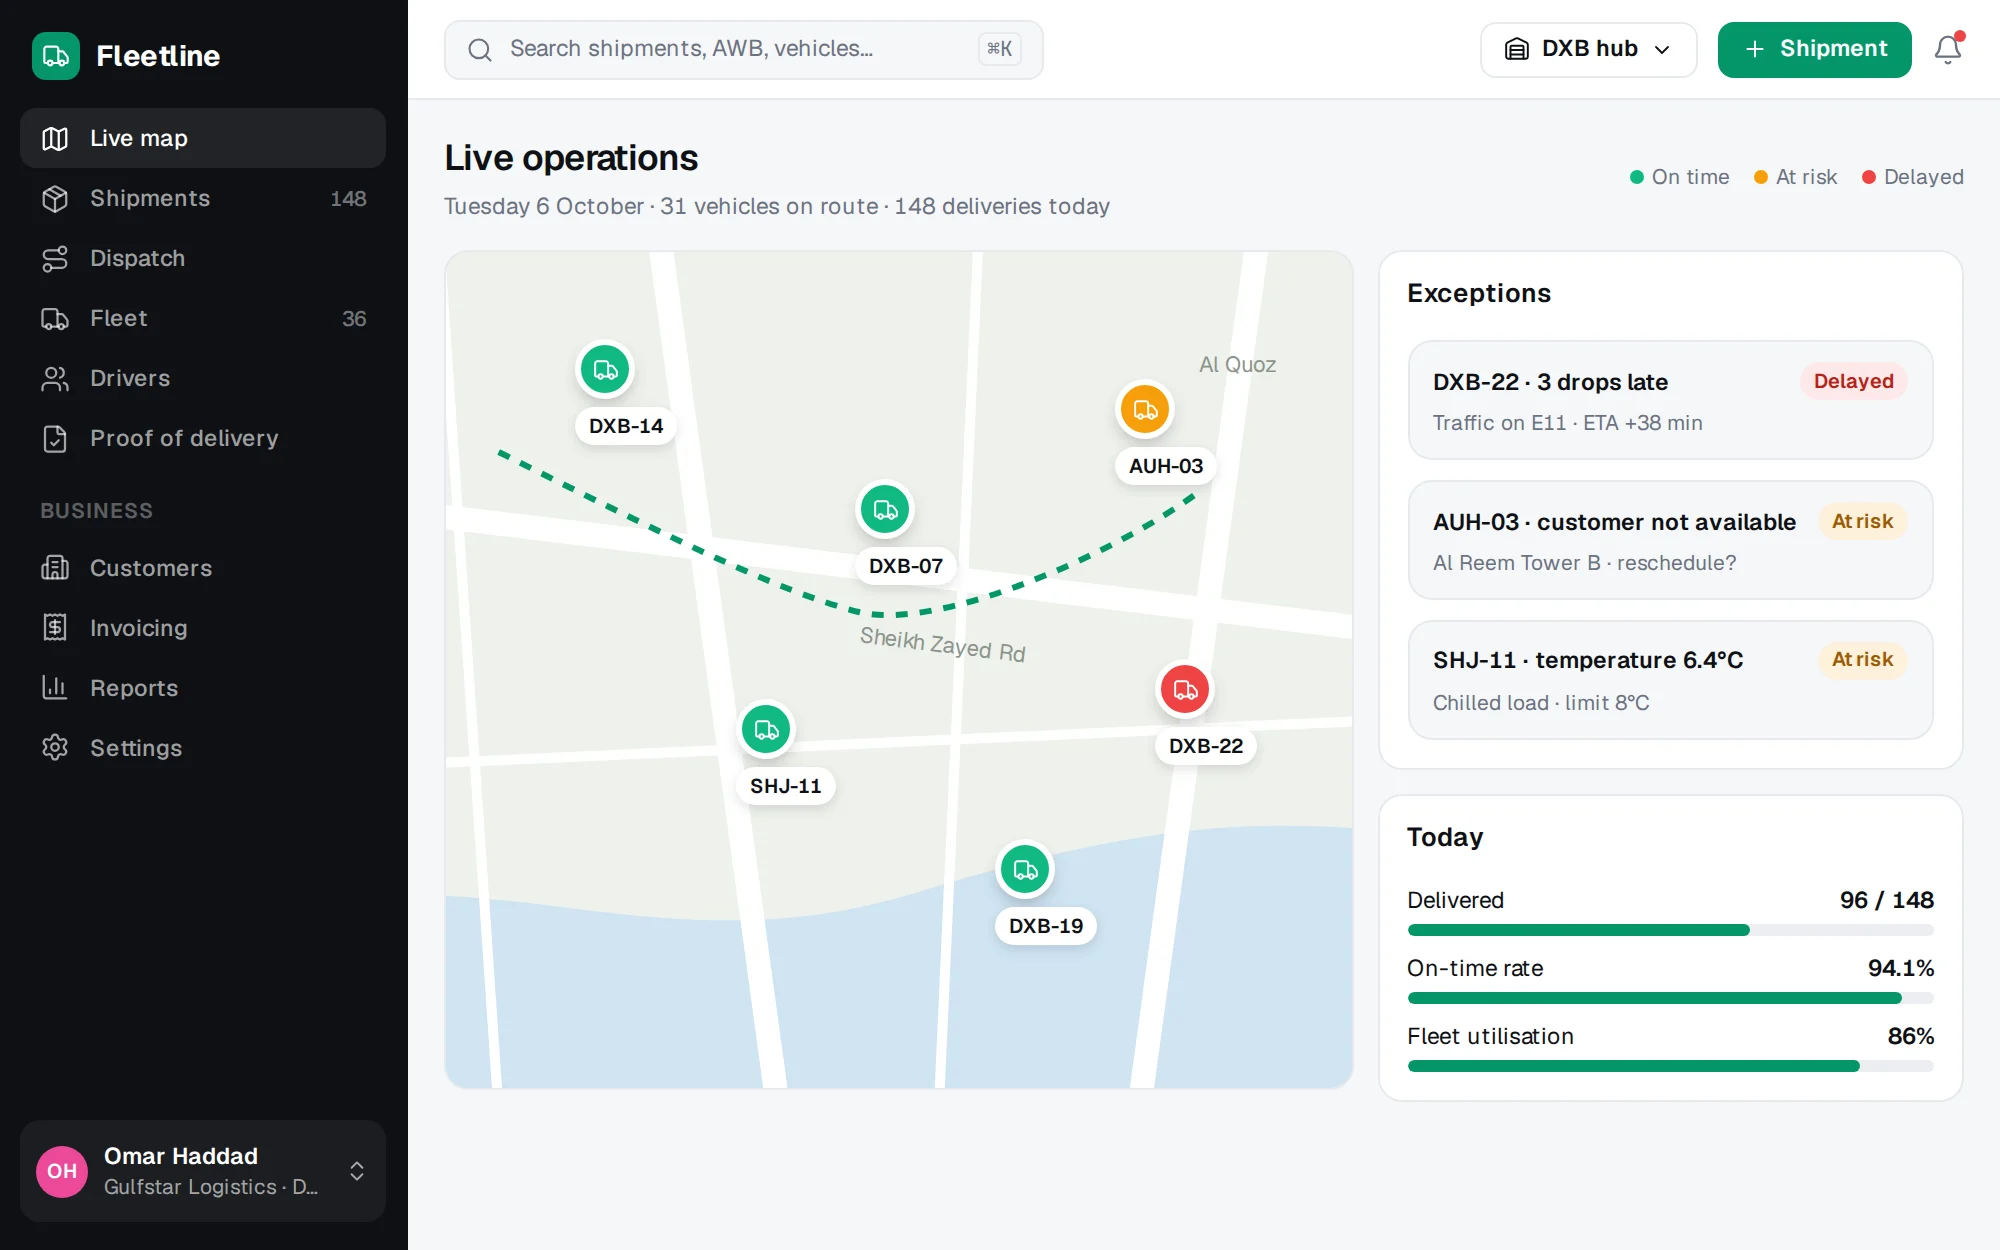
Task: Click the Drivers people icon
Action: 55,378
